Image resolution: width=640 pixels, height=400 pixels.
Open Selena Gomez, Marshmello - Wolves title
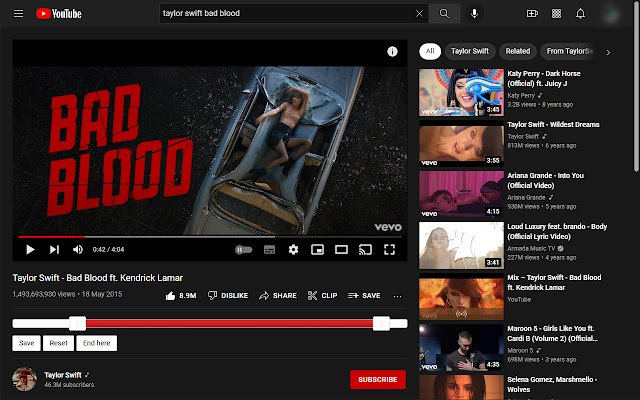click(x=552, y=384)
